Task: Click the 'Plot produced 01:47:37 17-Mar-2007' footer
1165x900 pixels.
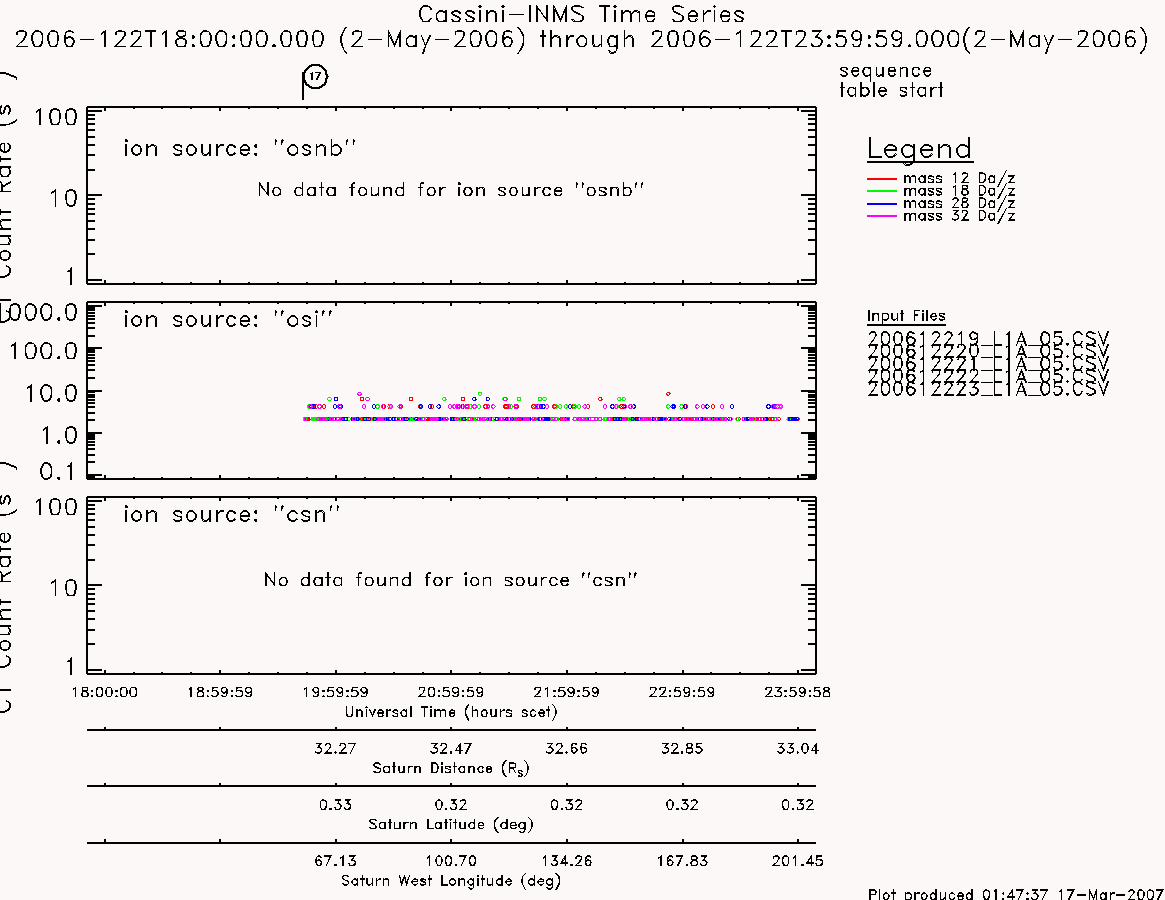Action: click(1016, 893)
